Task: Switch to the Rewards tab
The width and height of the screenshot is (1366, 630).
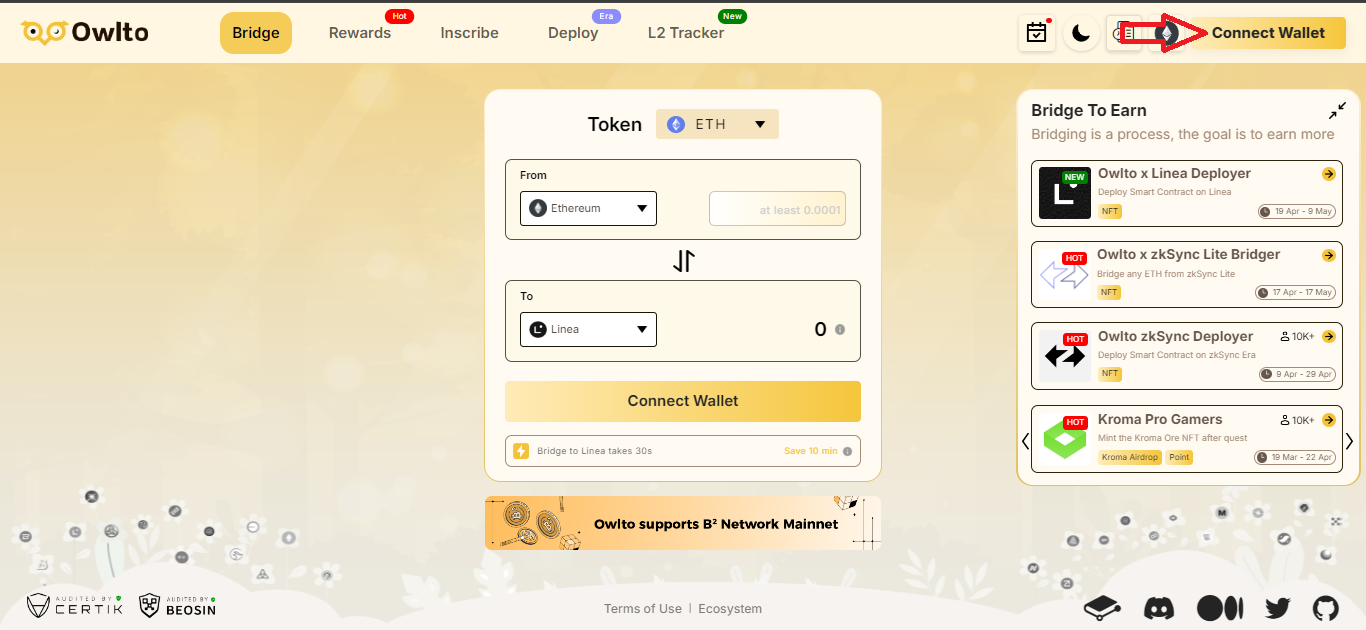Action: point(360,33)
